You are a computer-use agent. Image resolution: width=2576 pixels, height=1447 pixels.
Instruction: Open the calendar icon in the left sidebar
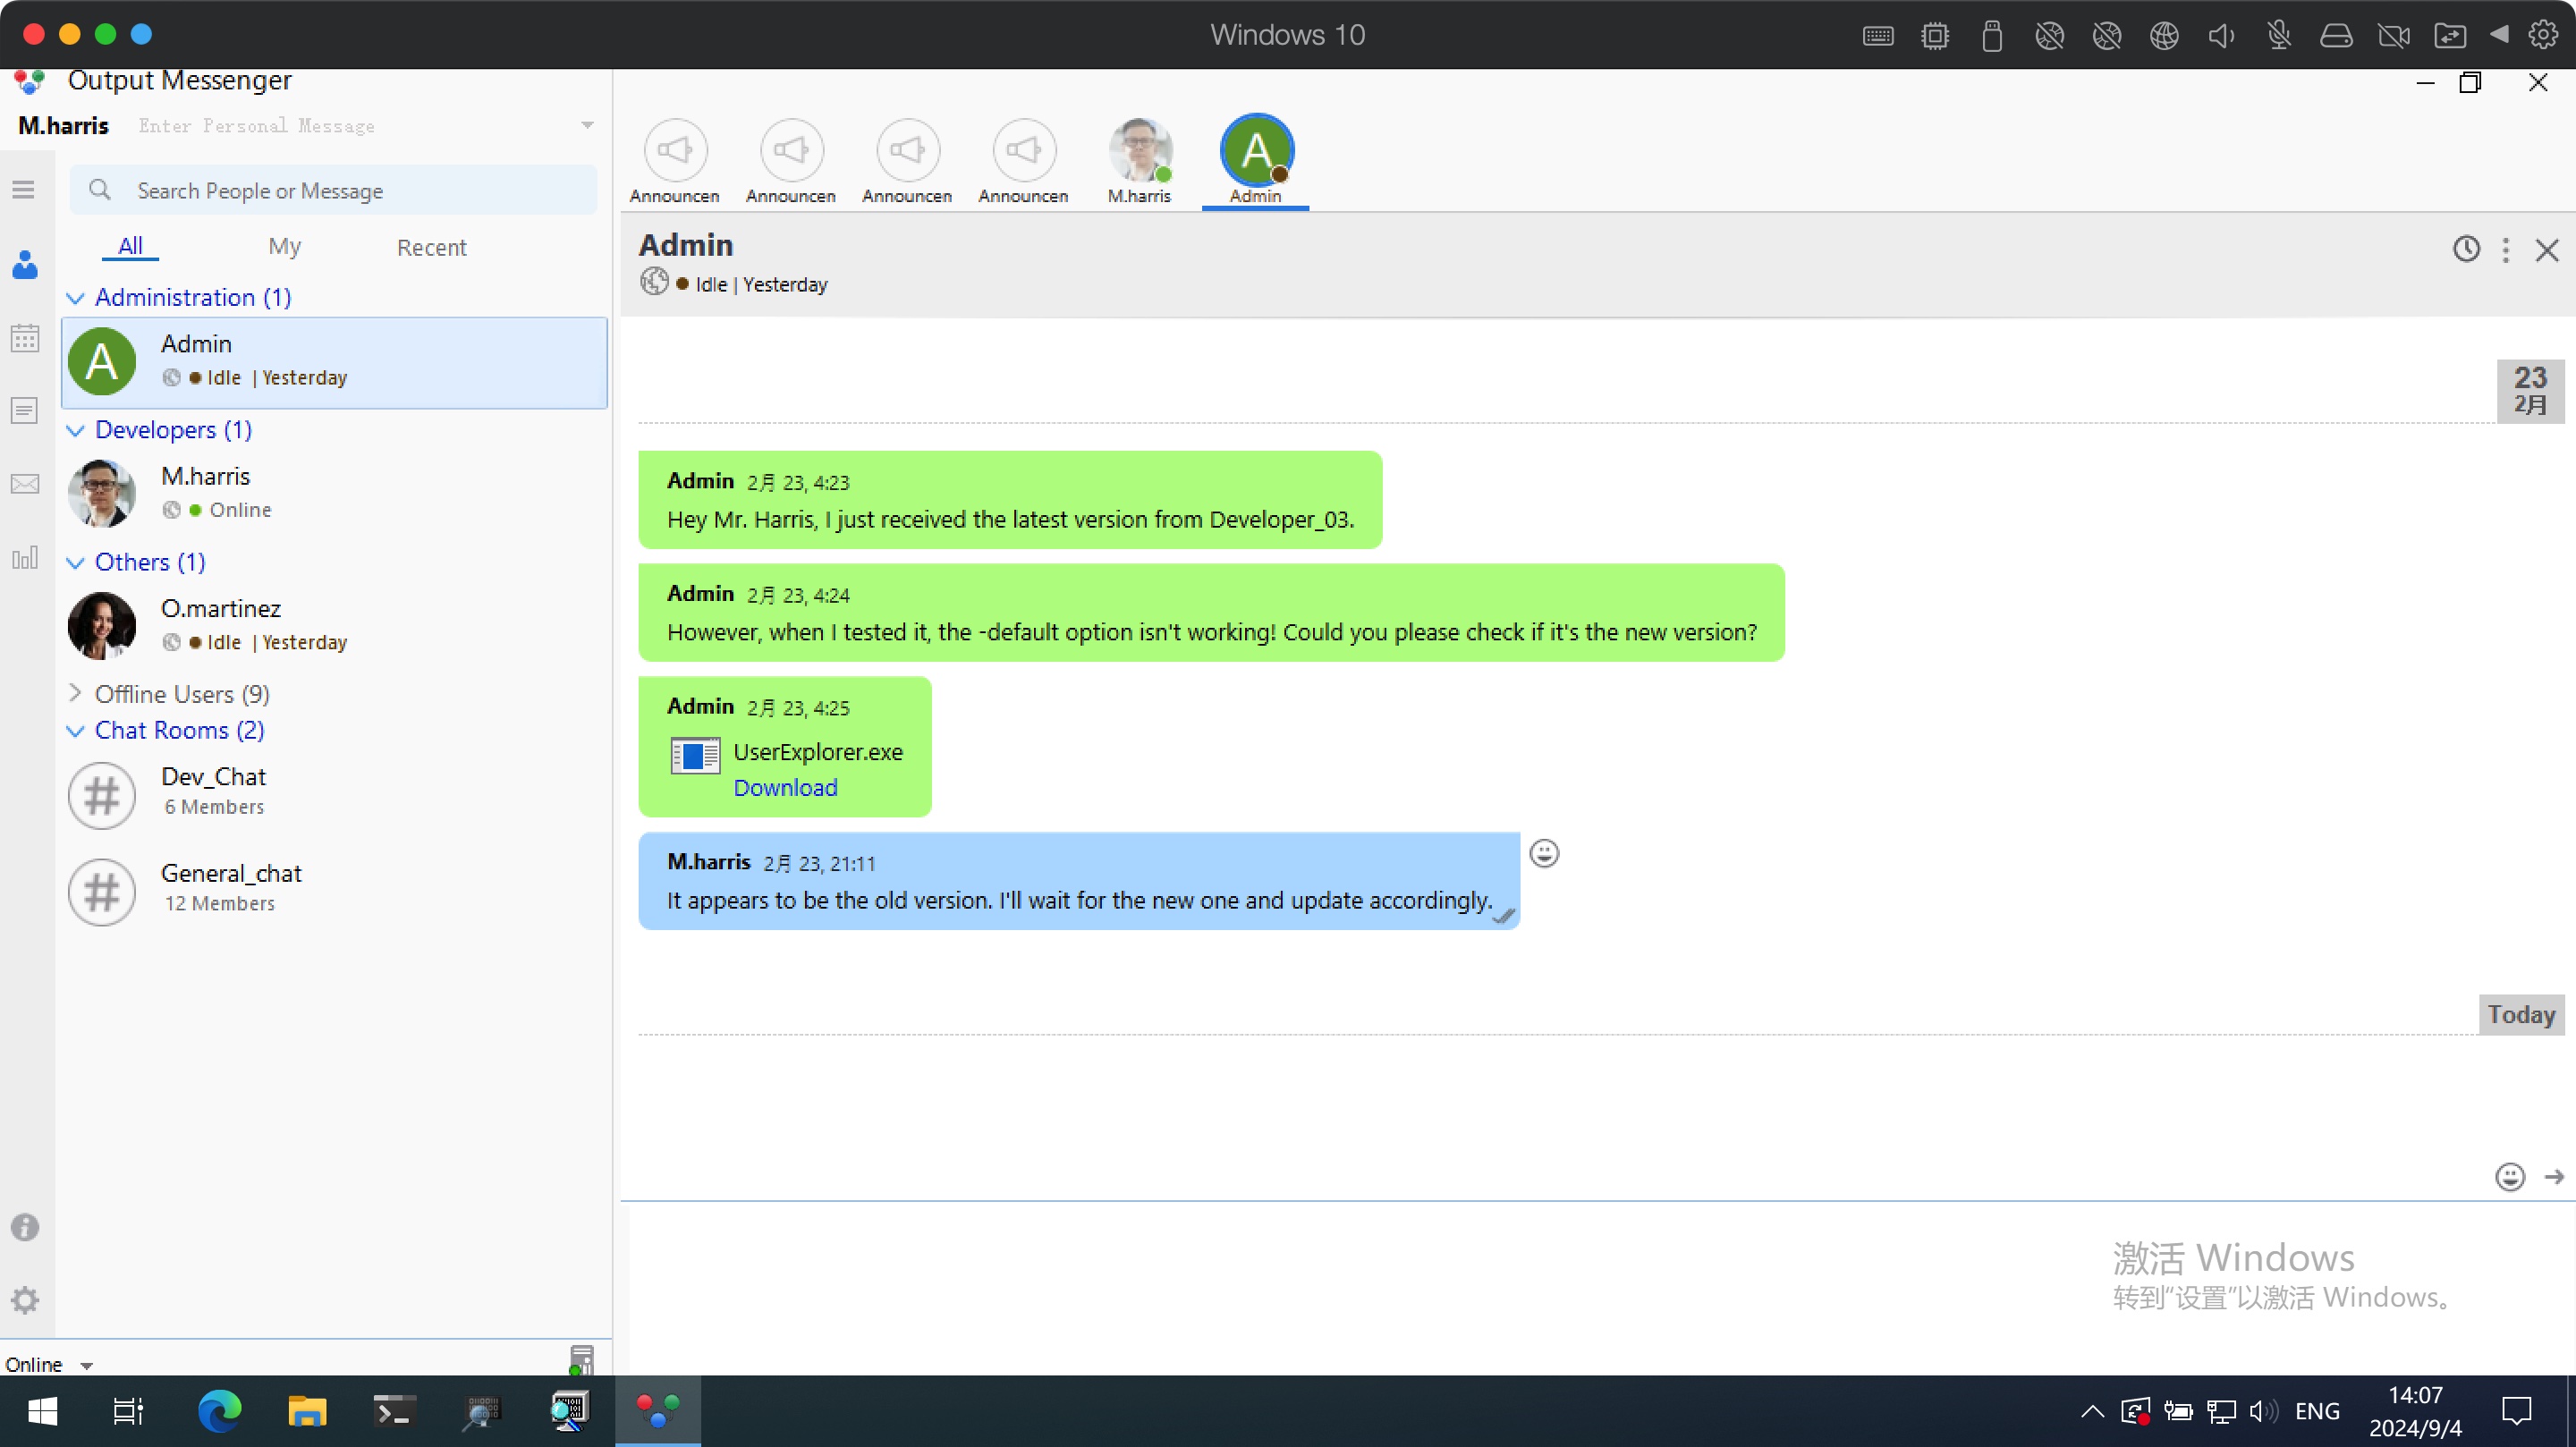click(x=25, y=338)
